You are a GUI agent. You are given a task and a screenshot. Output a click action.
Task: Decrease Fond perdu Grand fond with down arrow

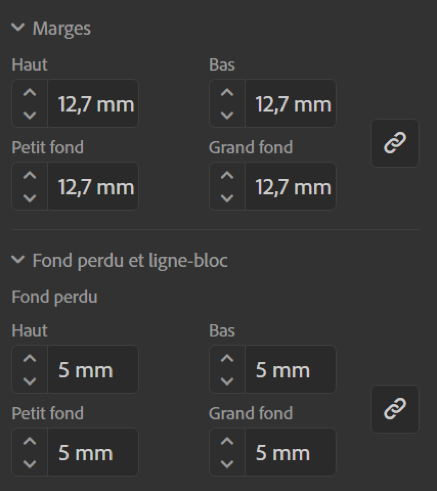coord(227,464)
